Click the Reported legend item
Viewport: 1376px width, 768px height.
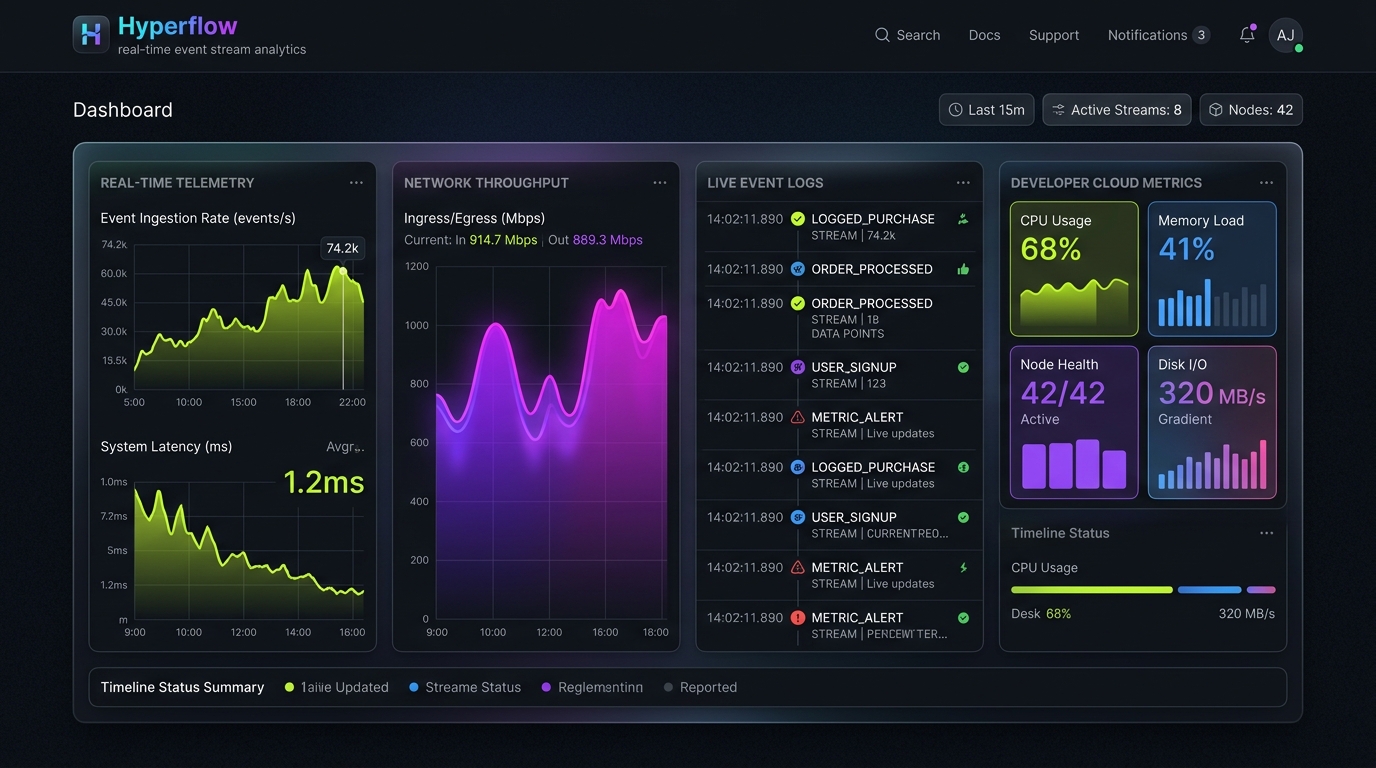700,687
